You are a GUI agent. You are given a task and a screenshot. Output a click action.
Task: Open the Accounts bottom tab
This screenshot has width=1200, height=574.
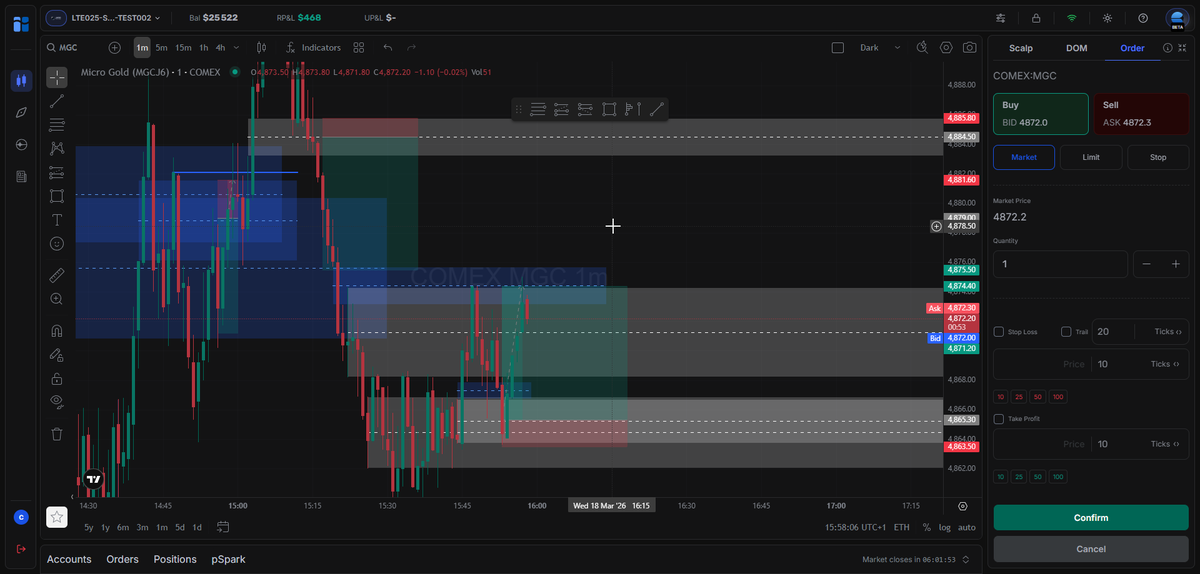(69, 559)
